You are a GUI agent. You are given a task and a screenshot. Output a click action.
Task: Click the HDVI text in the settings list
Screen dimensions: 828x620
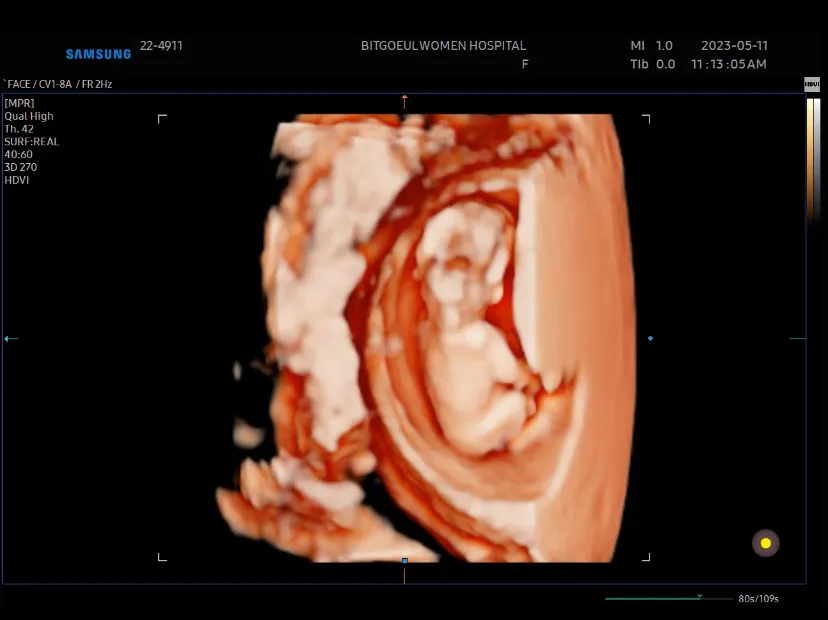point(17,180)
